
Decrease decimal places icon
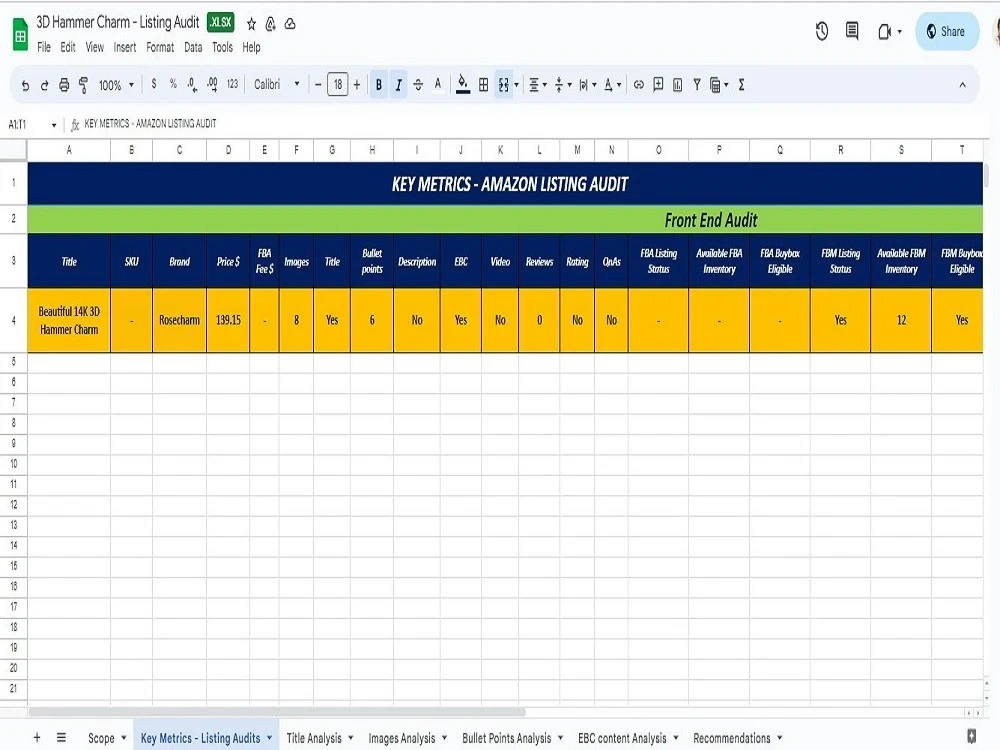(192, 84)
